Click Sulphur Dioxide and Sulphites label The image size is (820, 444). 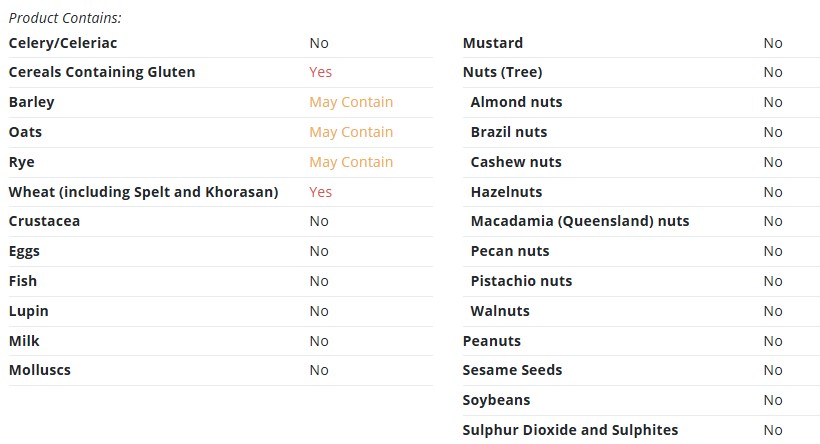(x=571, y=430)
